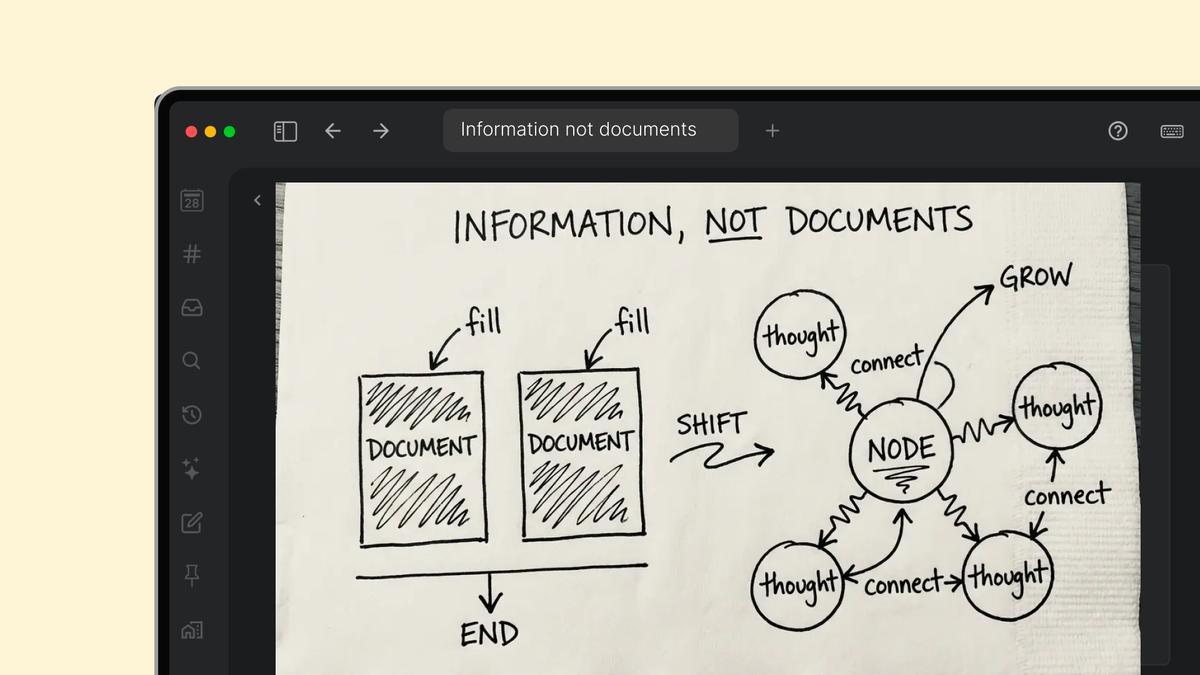This screenshot has width=1200, height=675.
Task: Select the 'Information not documents' tab
Action: (x=590, y=129)
